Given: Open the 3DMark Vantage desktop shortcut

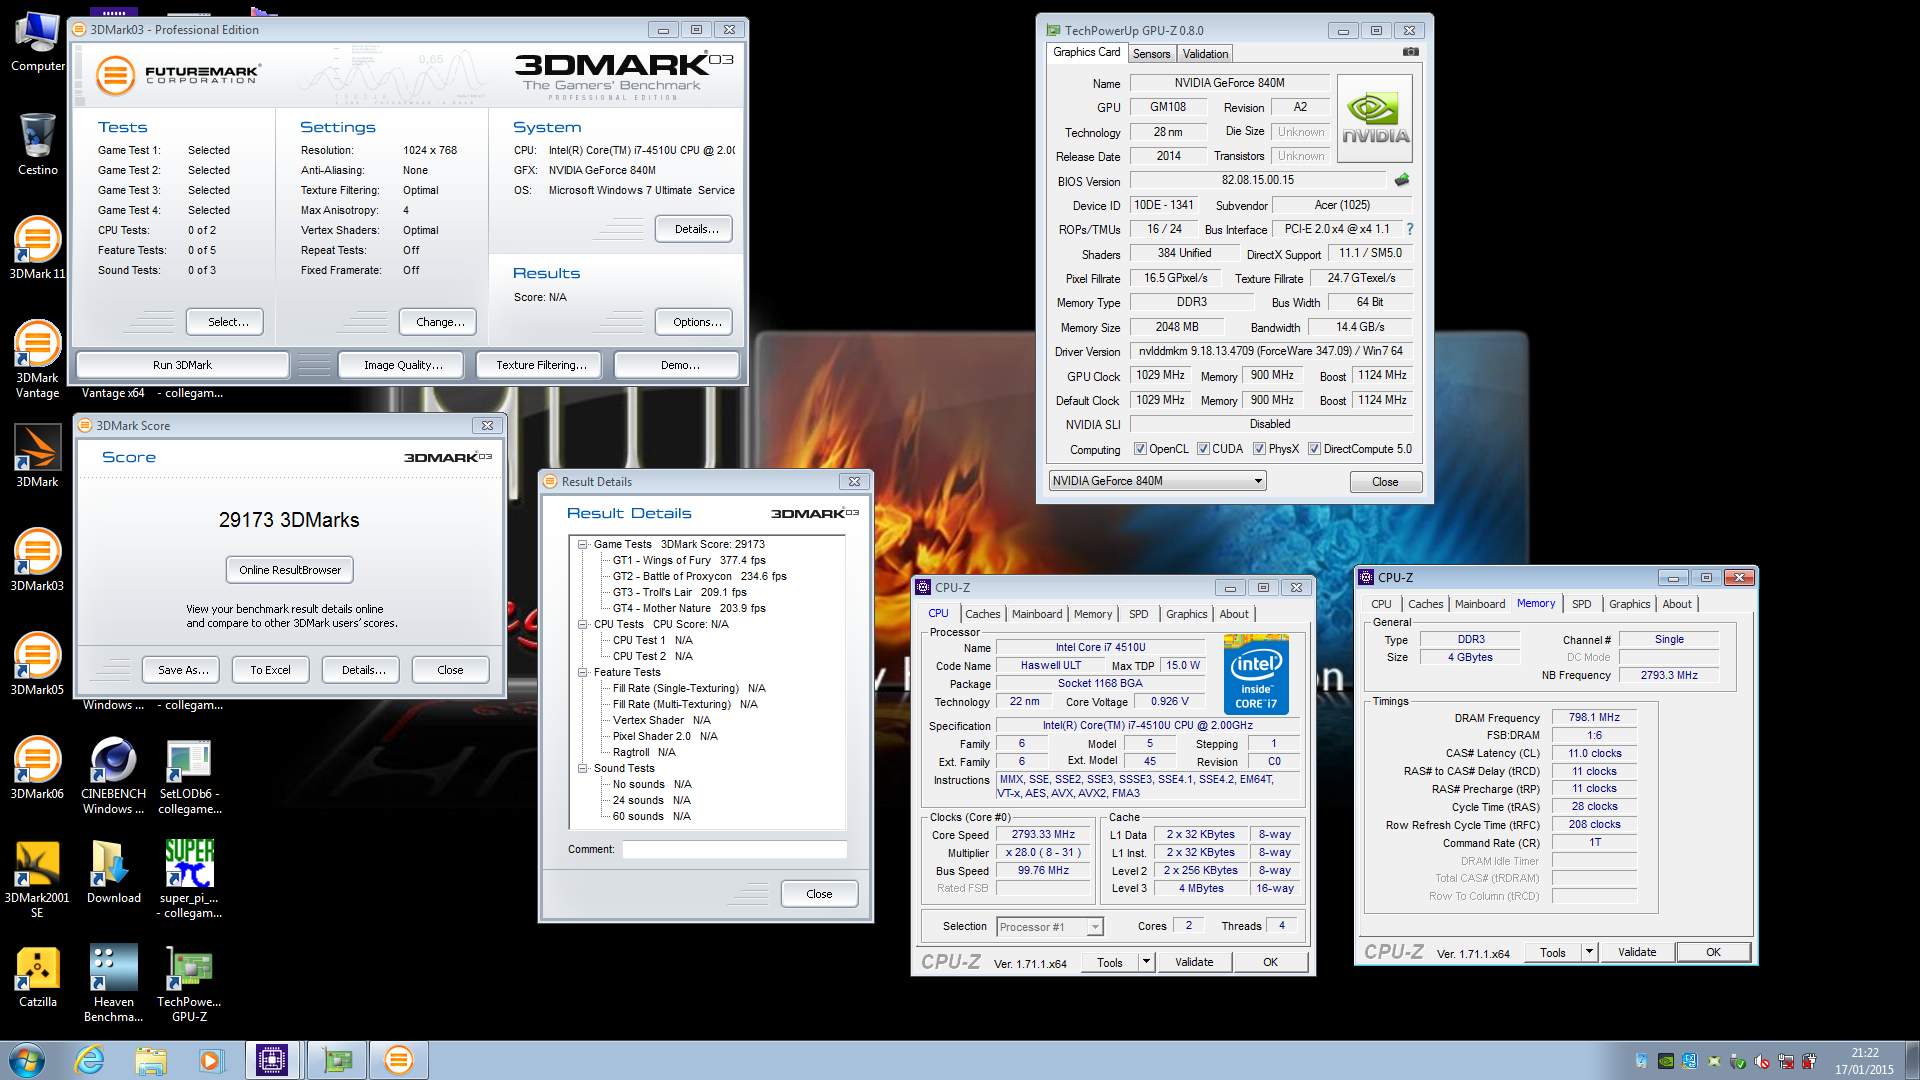Looking at the screenshot, I should click(37, 358).
